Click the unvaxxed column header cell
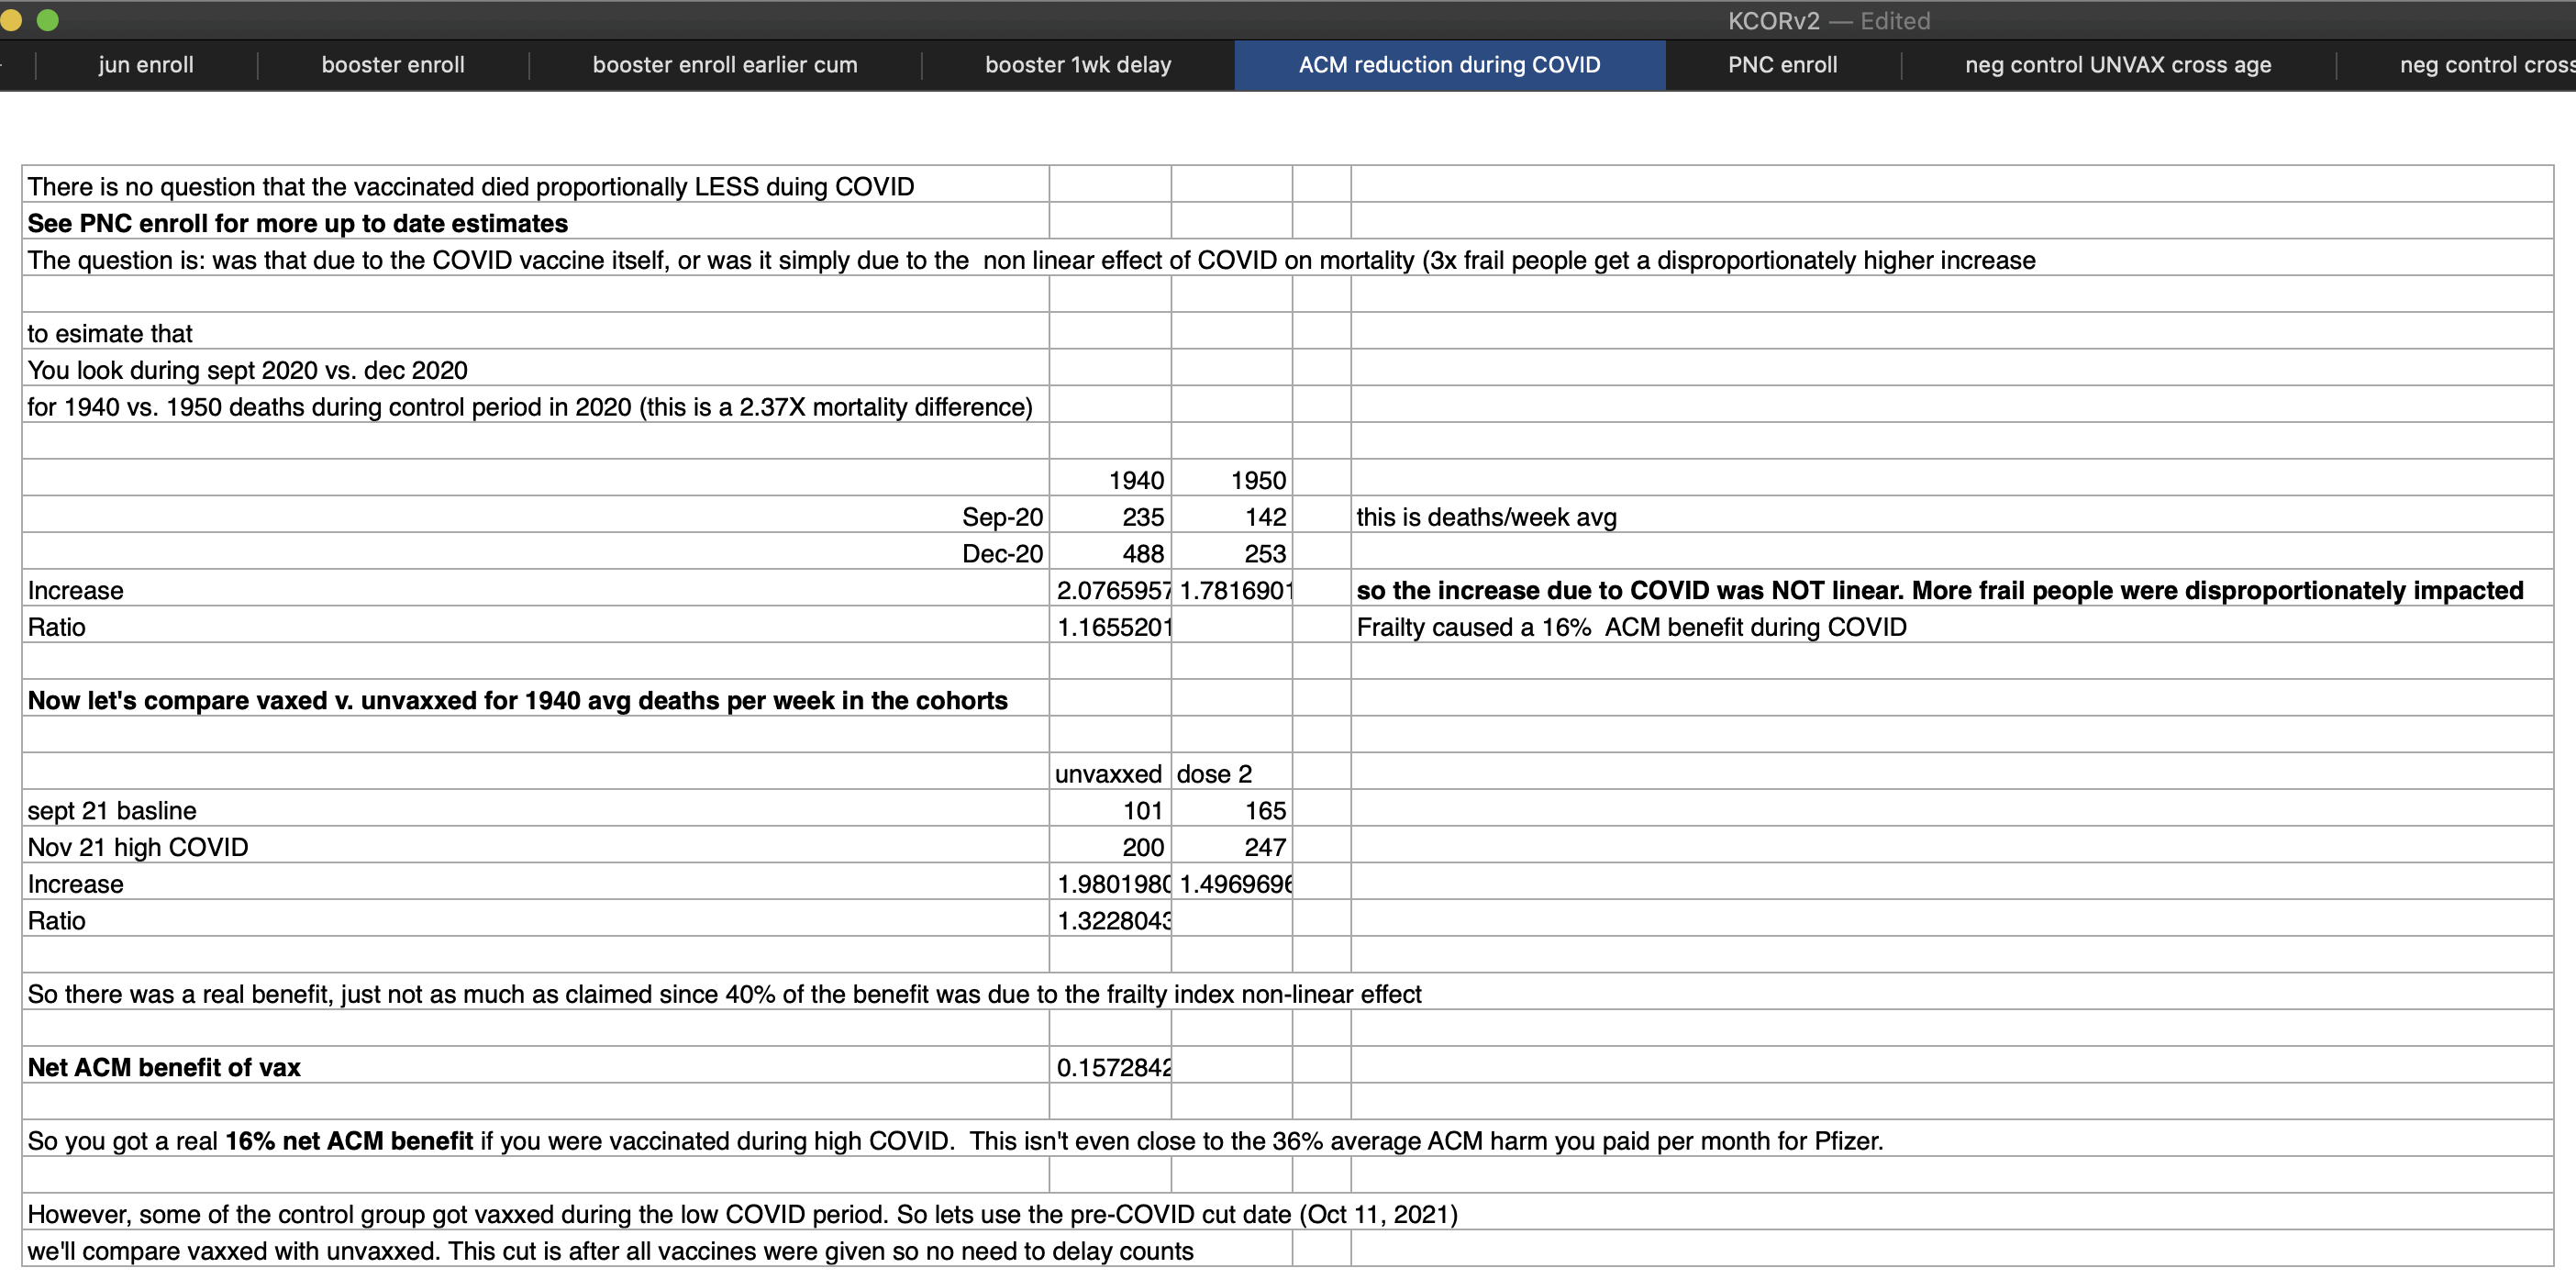 coord(1110,774)
